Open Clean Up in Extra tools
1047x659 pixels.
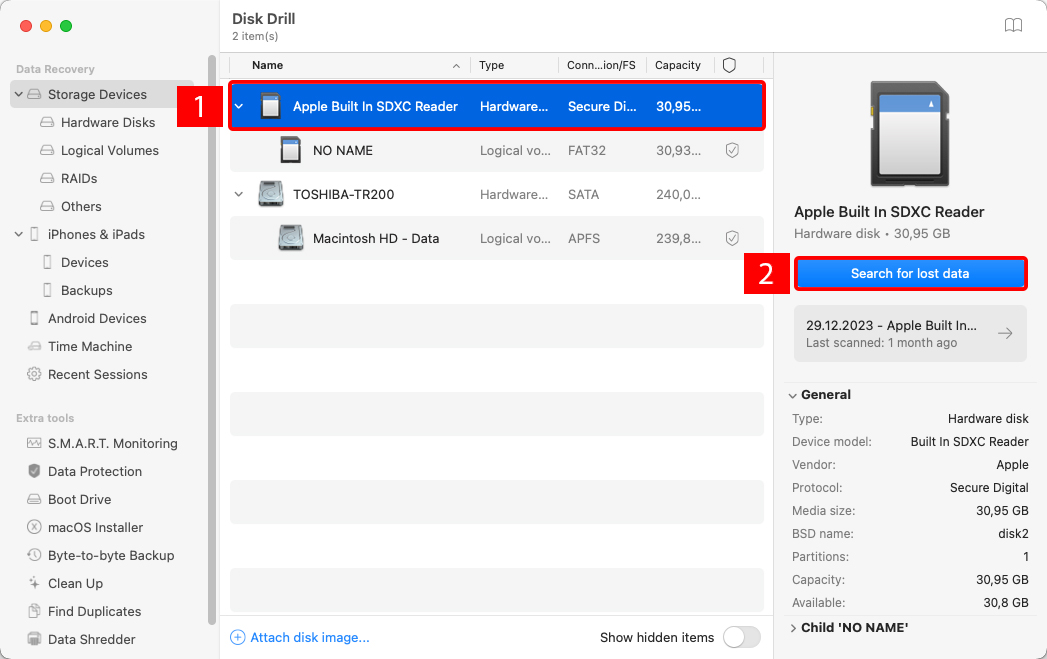click(x=75, y=584)
